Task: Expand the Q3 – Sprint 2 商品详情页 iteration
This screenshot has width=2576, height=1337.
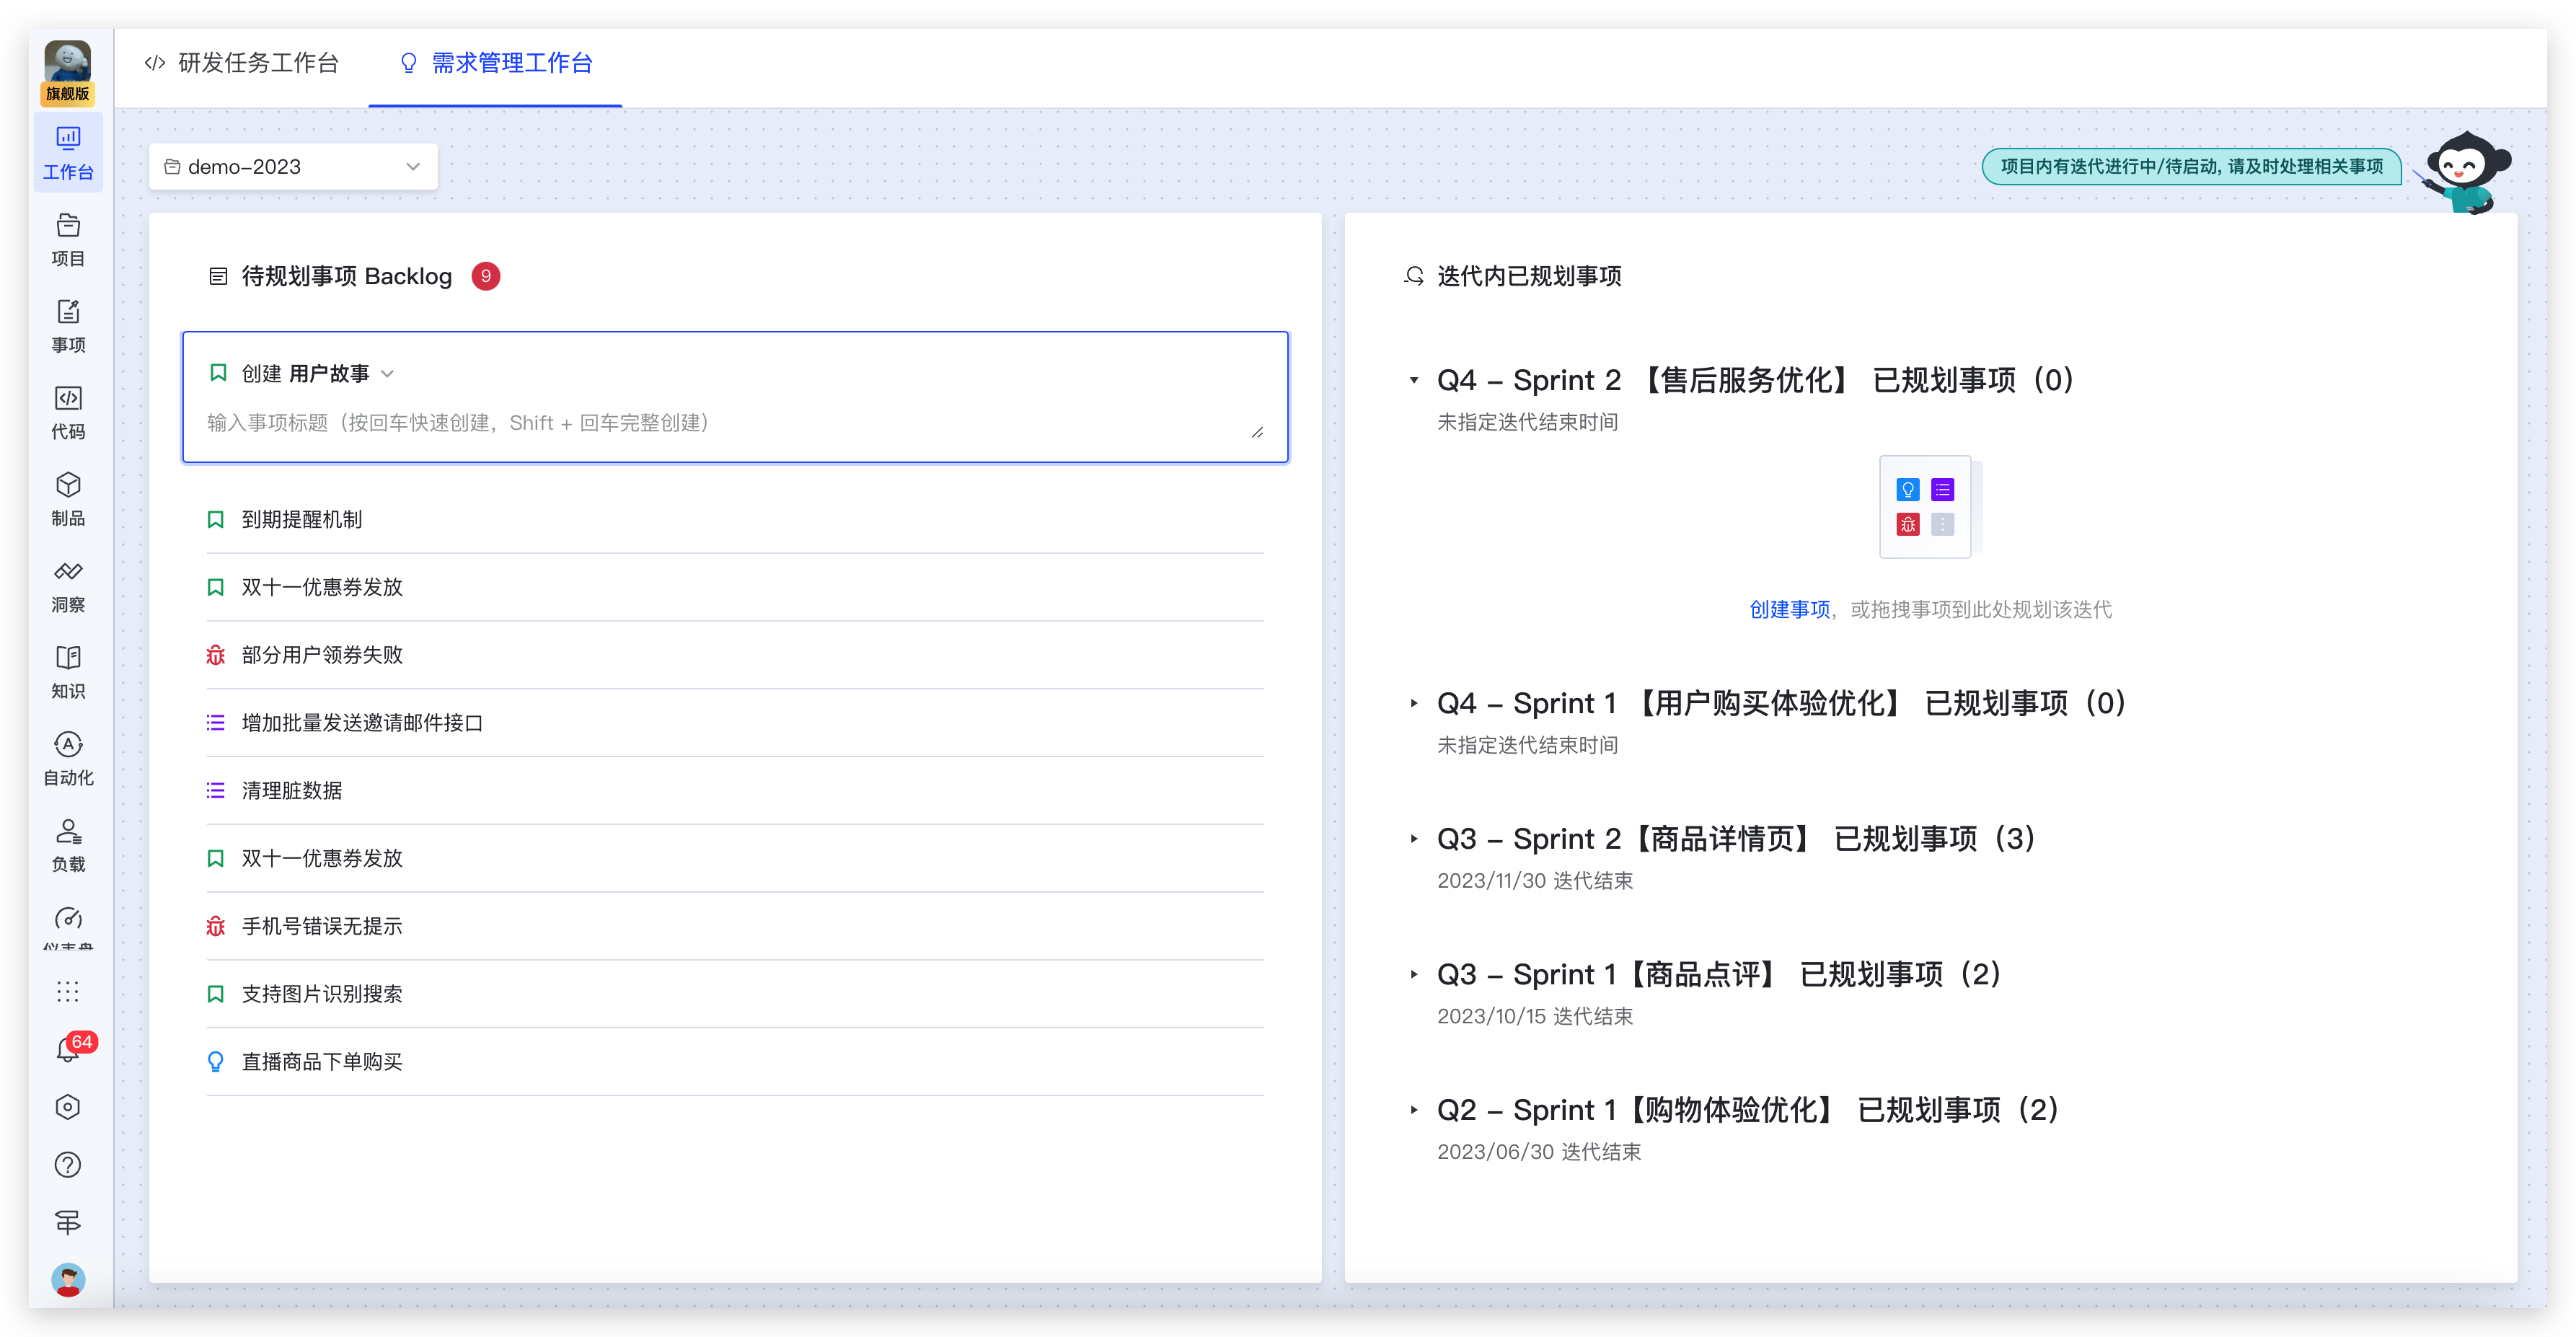Action: [x=1413, y=839]
